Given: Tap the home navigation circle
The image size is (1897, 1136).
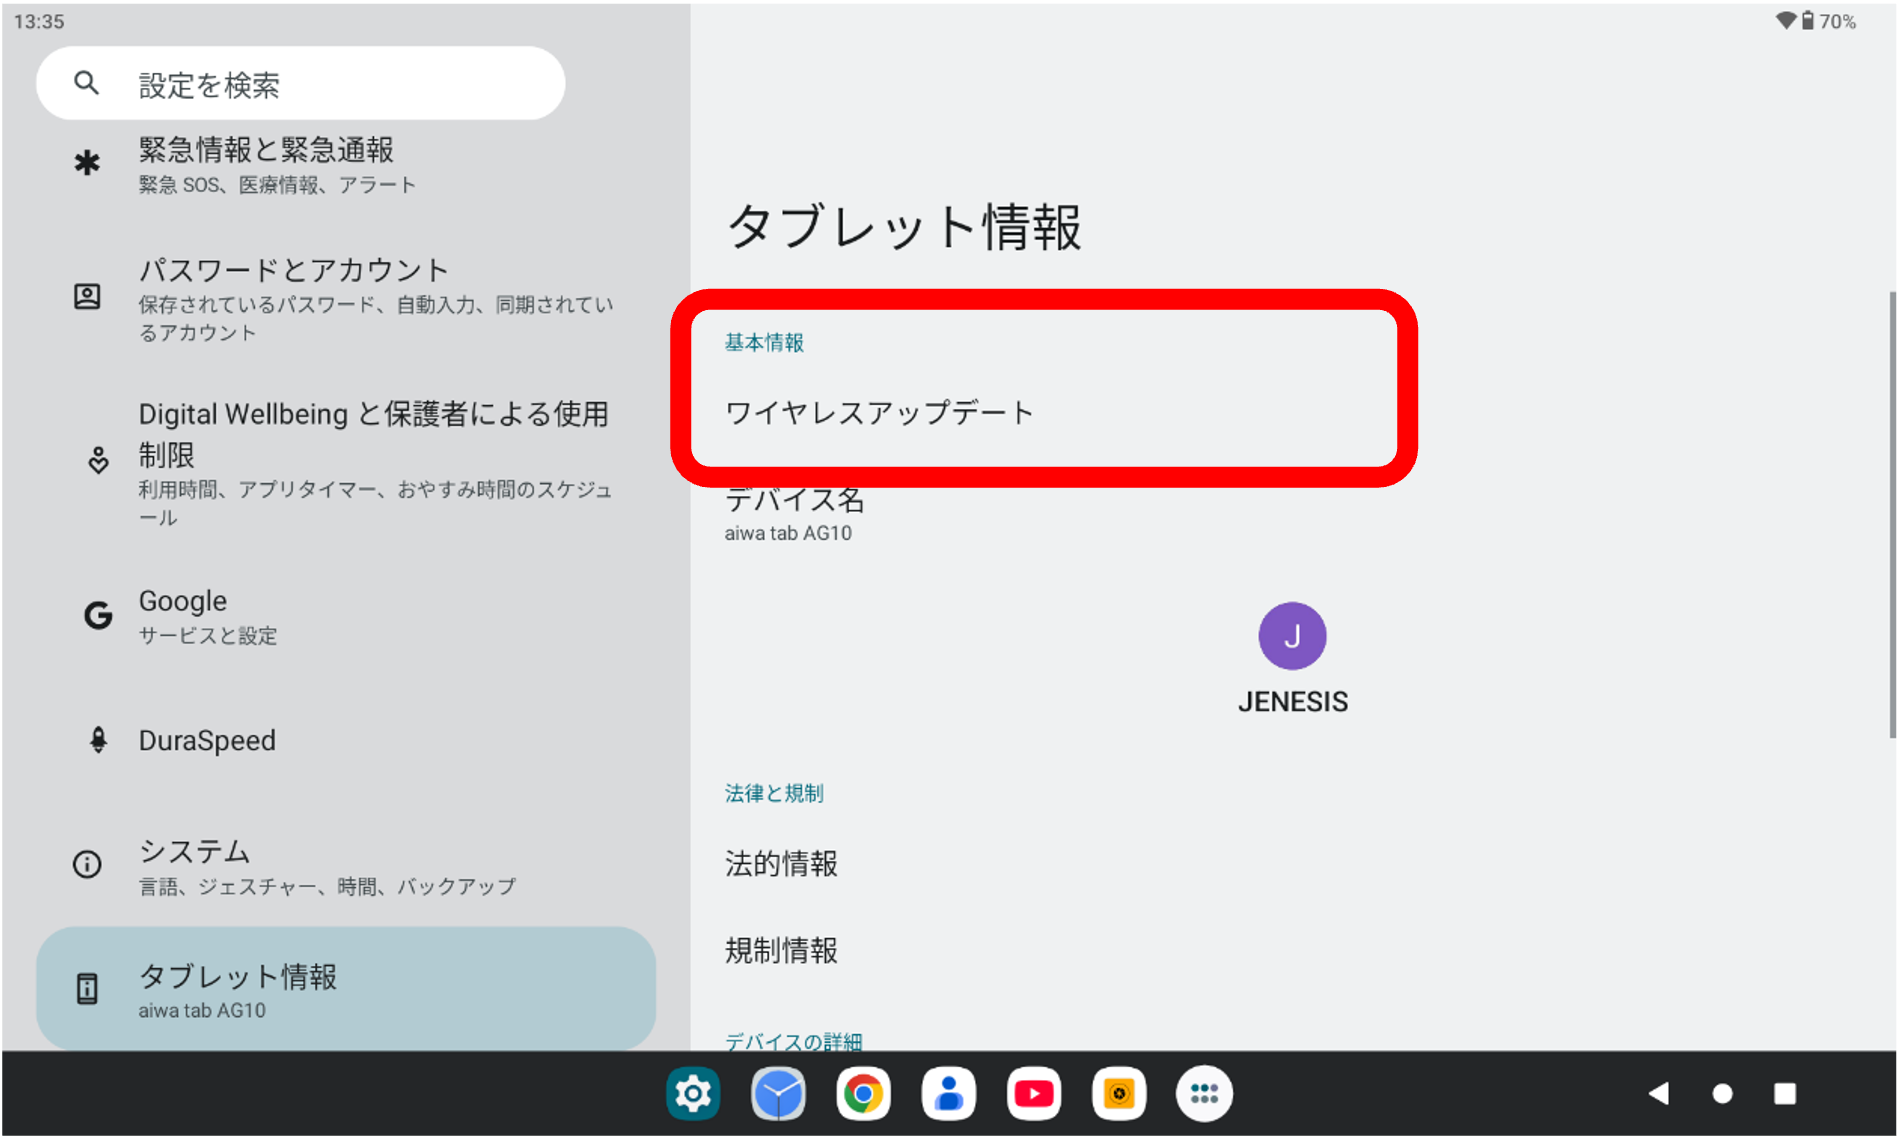Looking at the screenshot, I should [x=1721, y=1093].
